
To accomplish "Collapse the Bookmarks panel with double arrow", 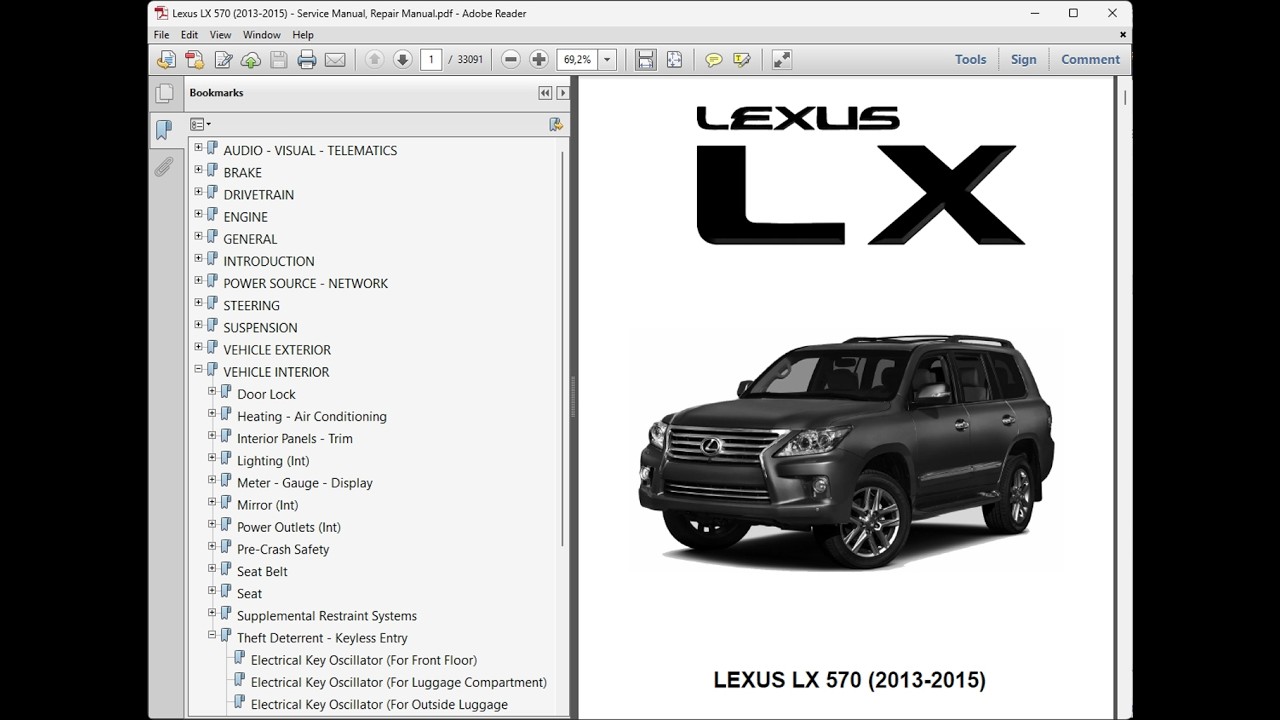I will pyautogui.click(x=545, y=93).
